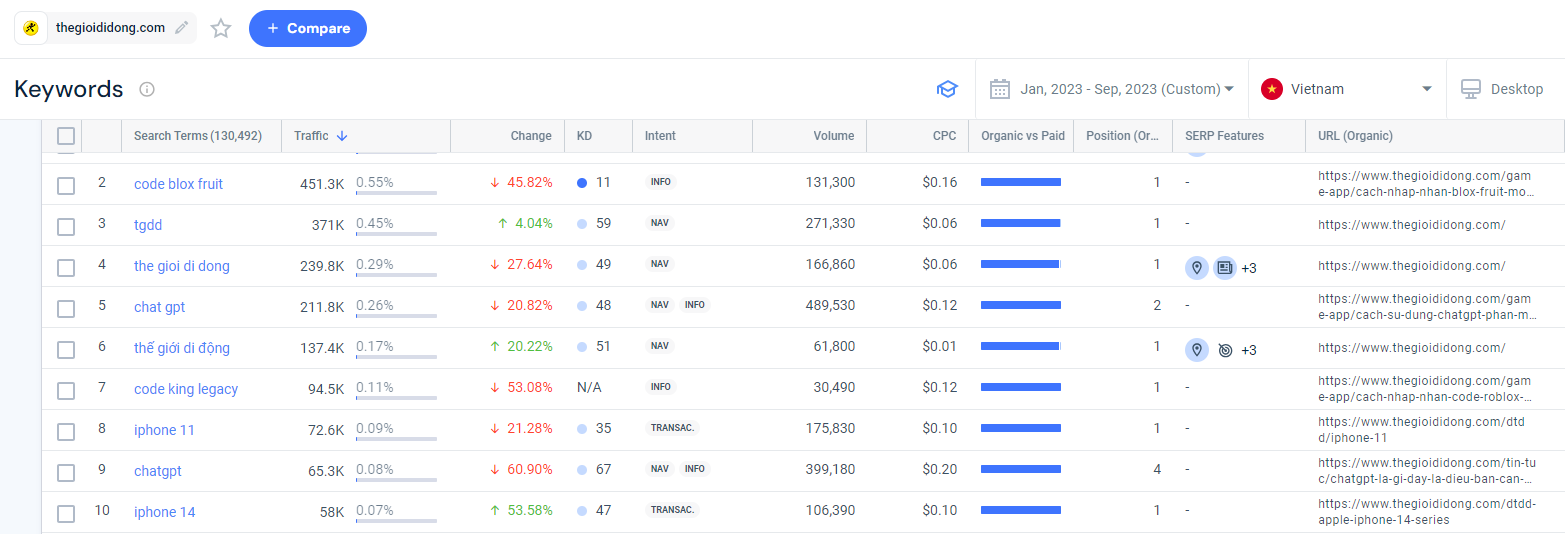
Task: Click organic vs paid bar for iphone 14
Action: click(x=1021, y=510)
